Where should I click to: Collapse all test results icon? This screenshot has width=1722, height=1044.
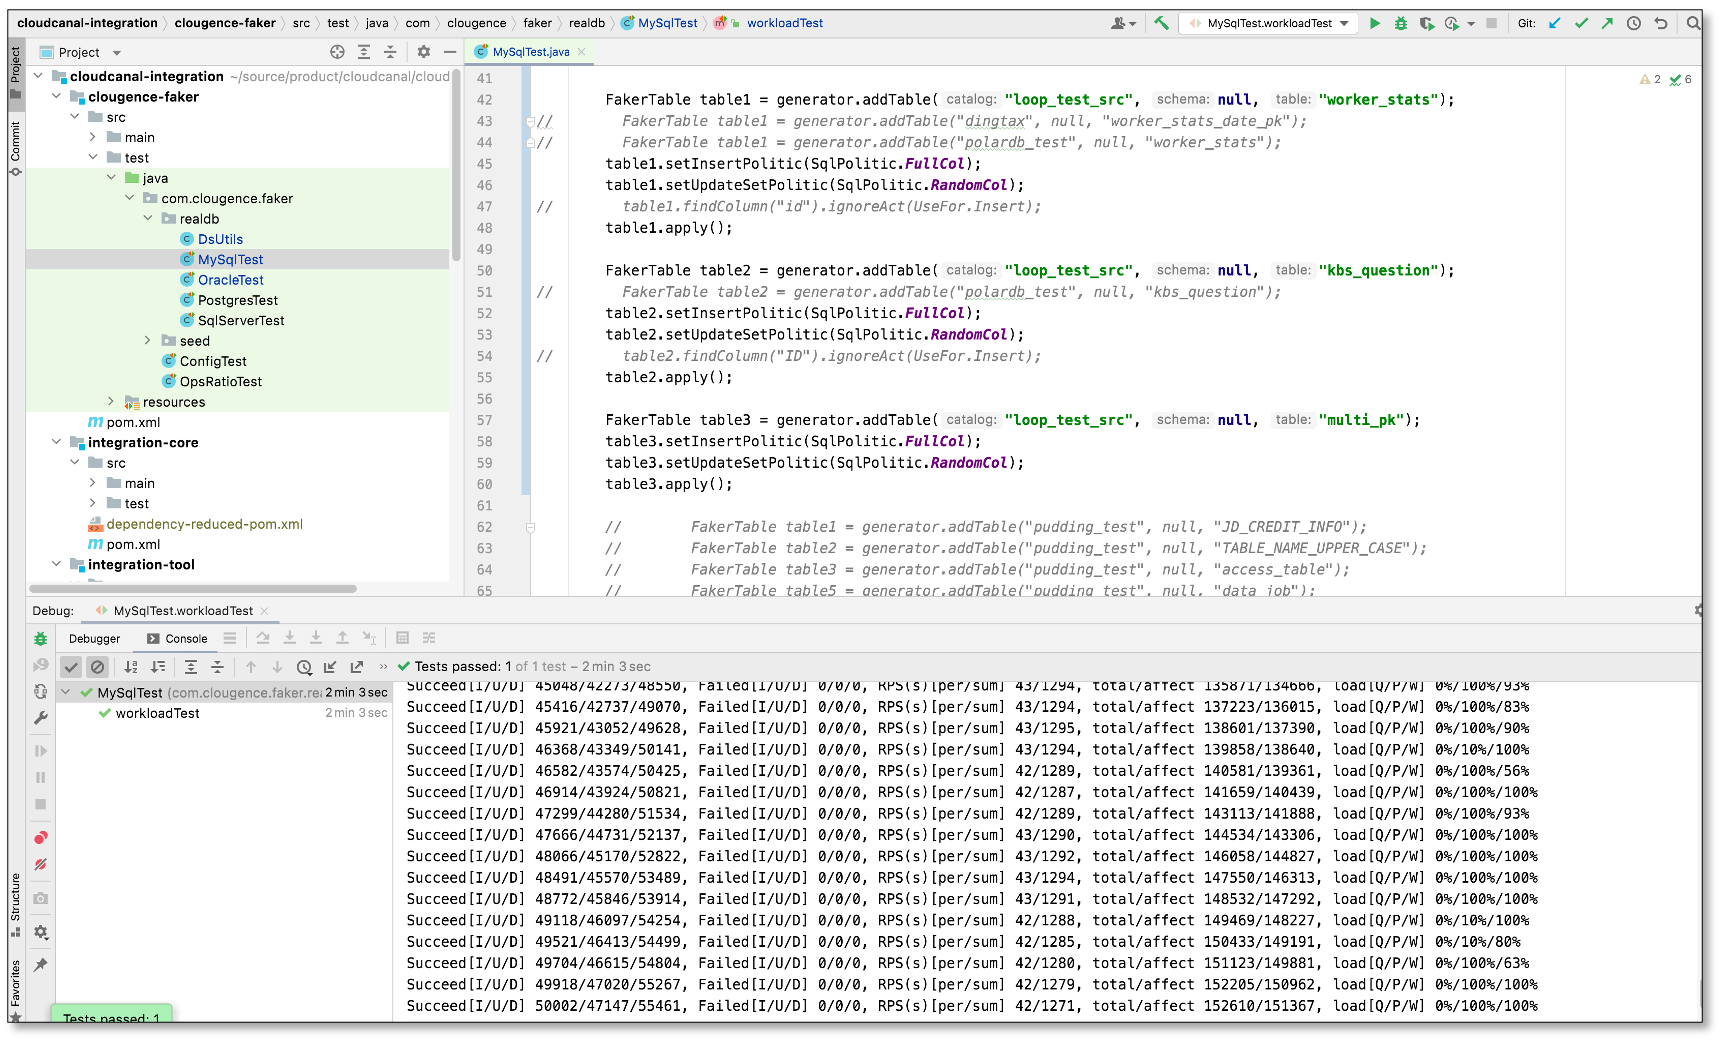pyautogui.click(x=217, y=667)
